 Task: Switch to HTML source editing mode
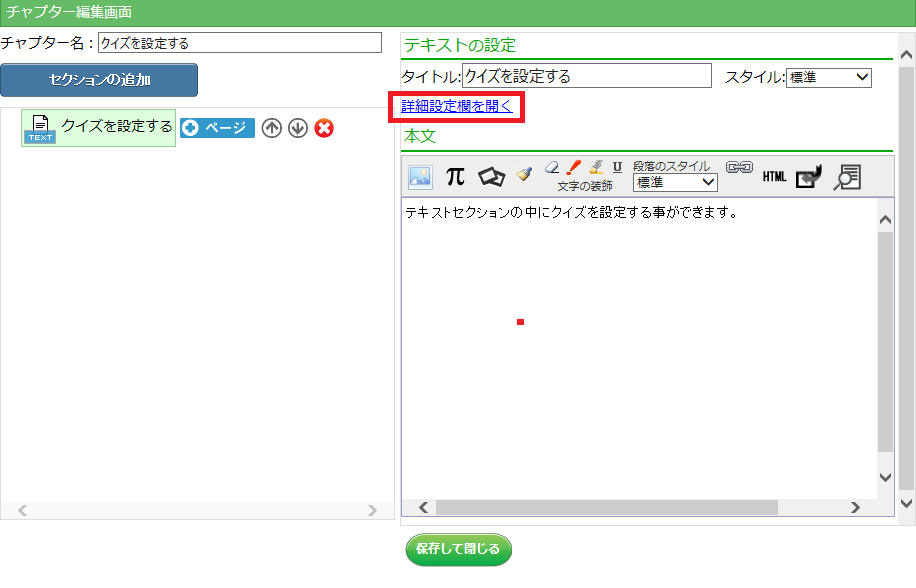pyautogui.click(x=774, y=176)
